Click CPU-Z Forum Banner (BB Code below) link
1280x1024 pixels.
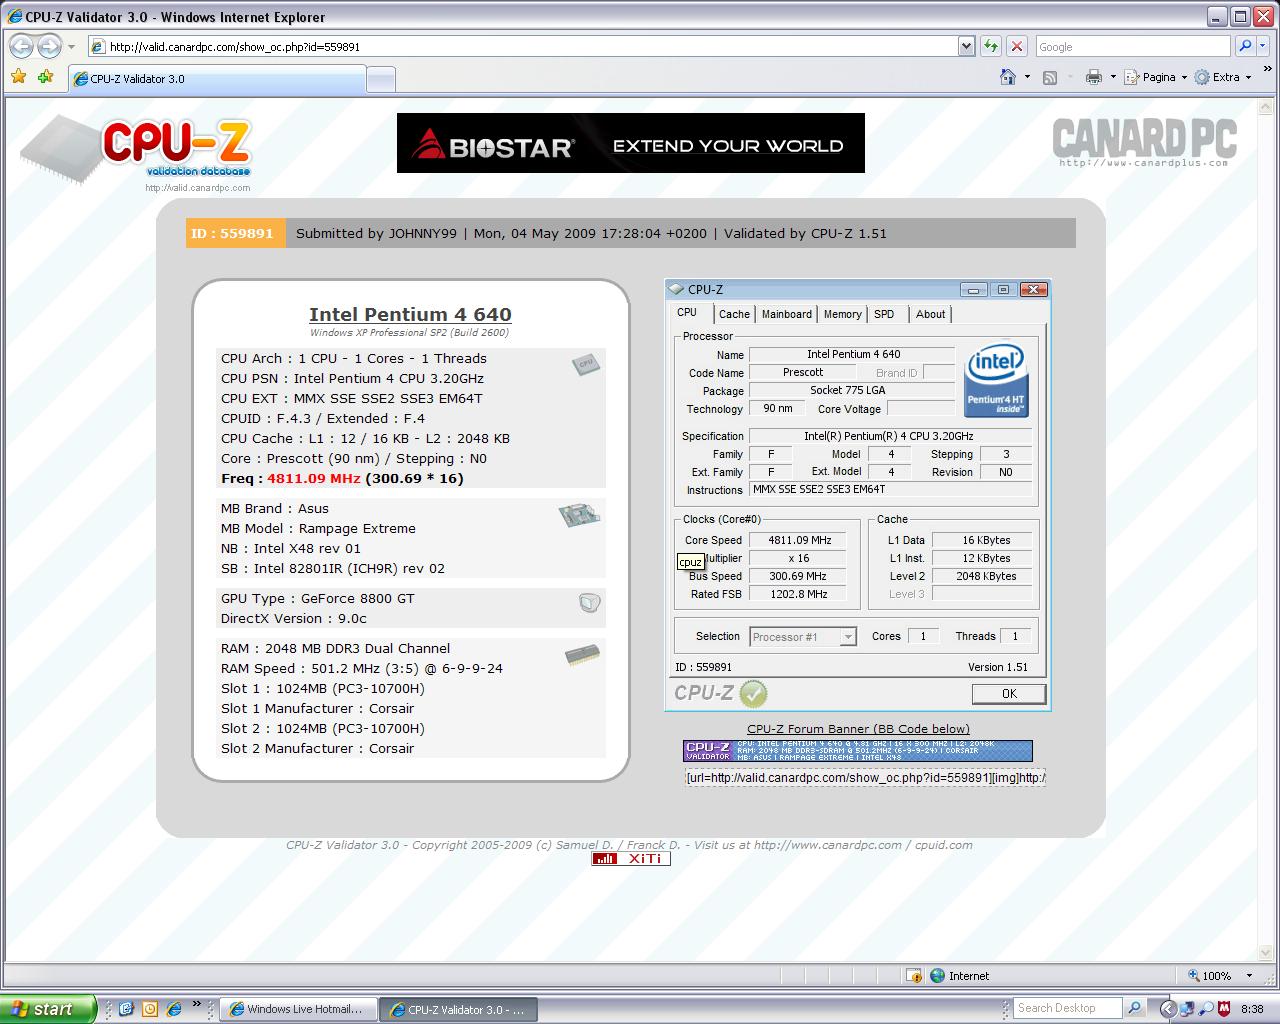point(858,729)
